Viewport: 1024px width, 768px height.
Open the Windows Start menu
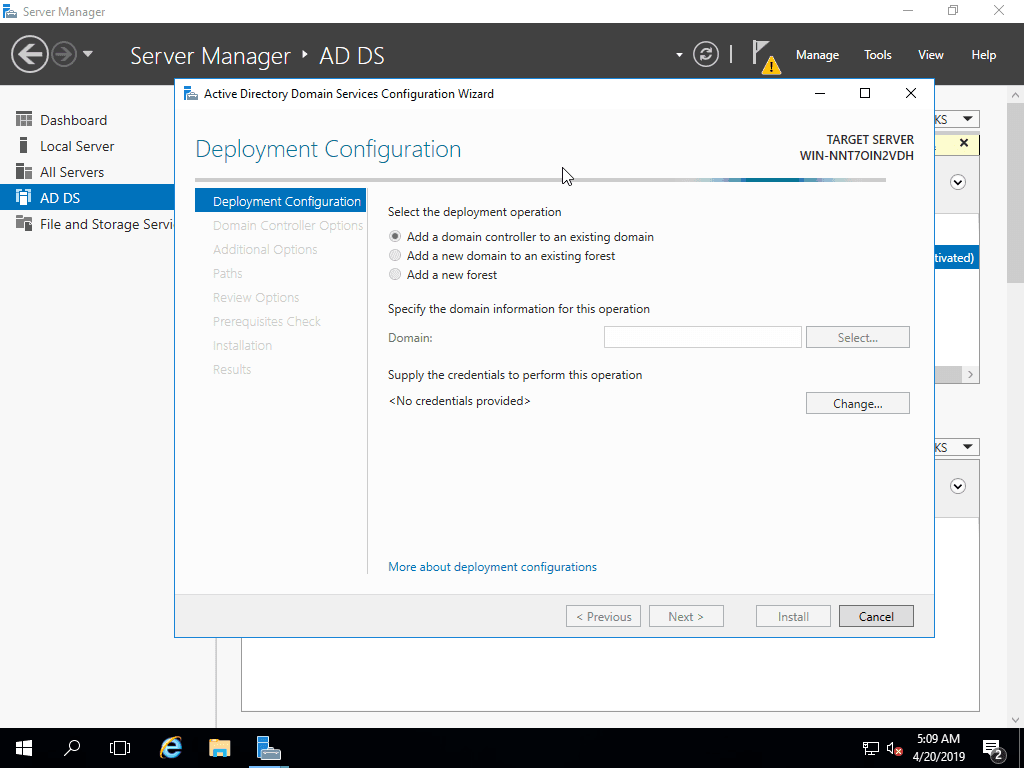click(x=24, y=748)
